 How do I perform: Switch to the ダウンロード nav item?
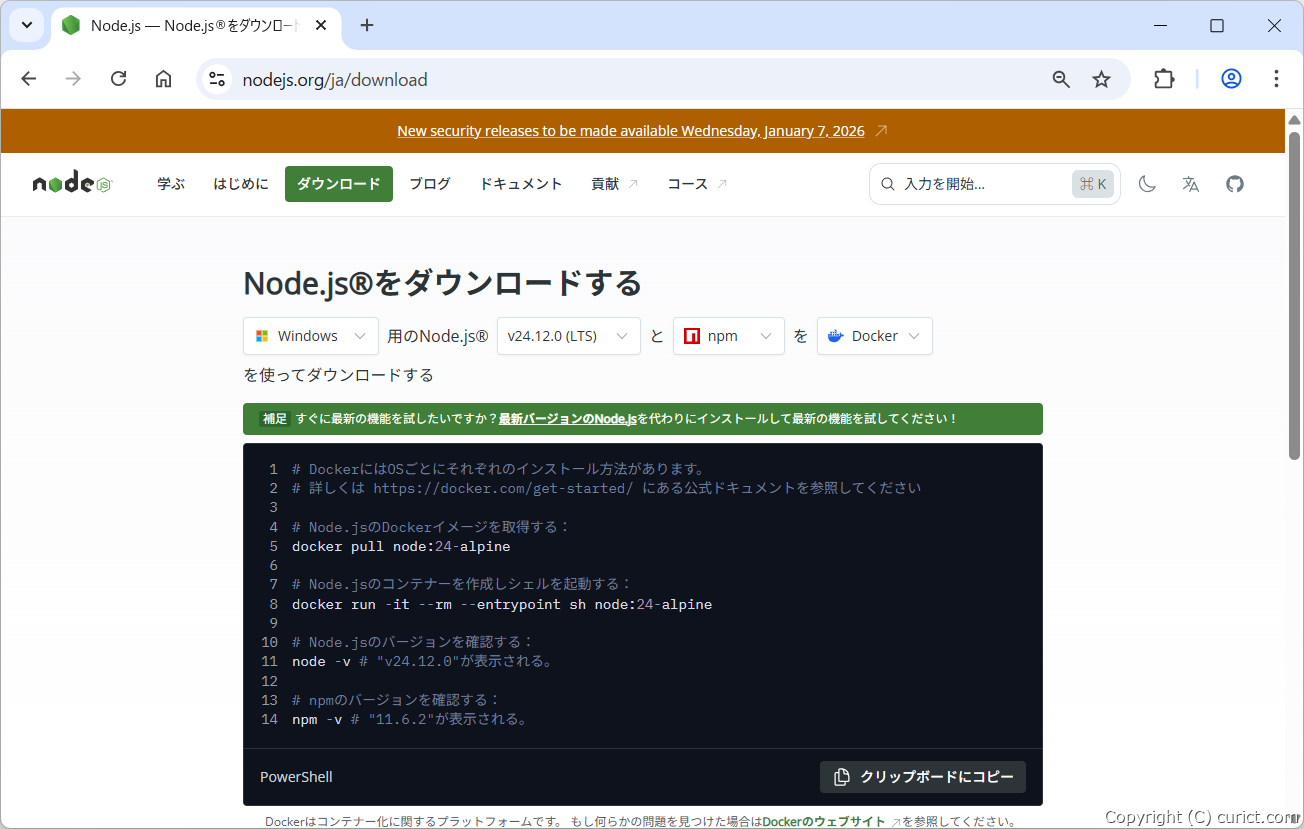coord(338,184)
